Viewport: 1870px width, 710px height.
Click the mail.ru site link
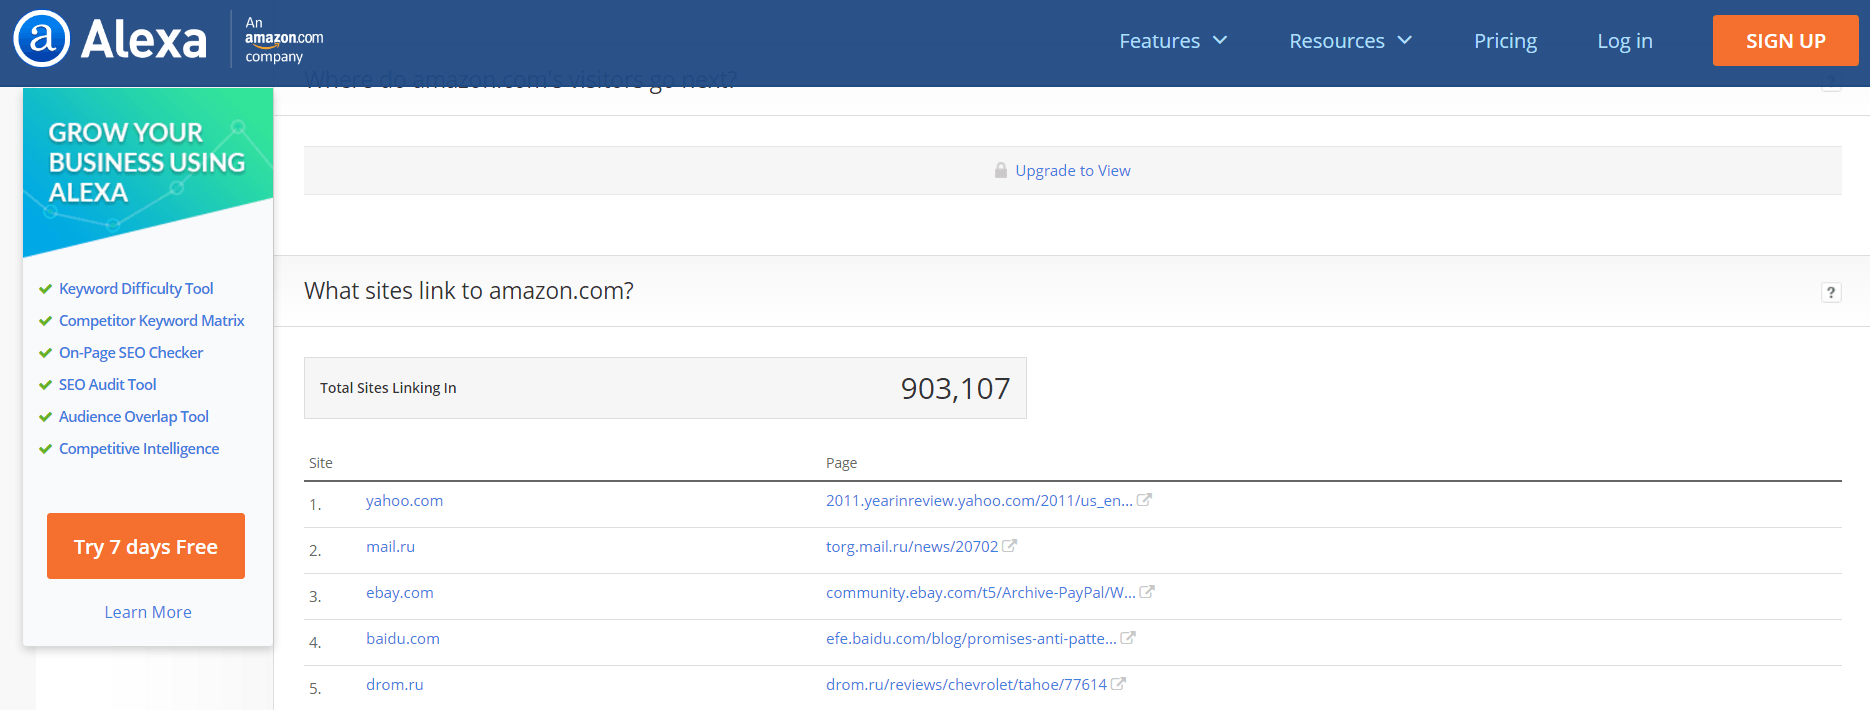tap(390, 547)
